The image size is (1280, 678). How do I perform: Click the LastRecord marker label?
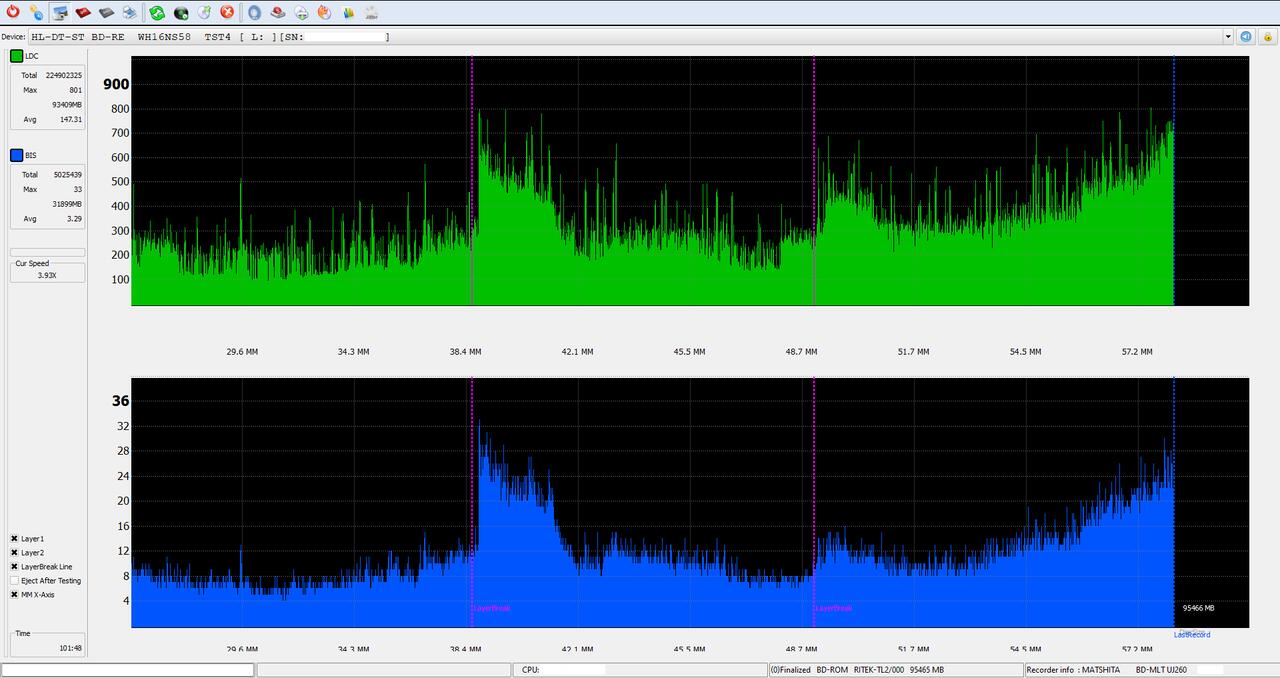(x=1192, y=634)
